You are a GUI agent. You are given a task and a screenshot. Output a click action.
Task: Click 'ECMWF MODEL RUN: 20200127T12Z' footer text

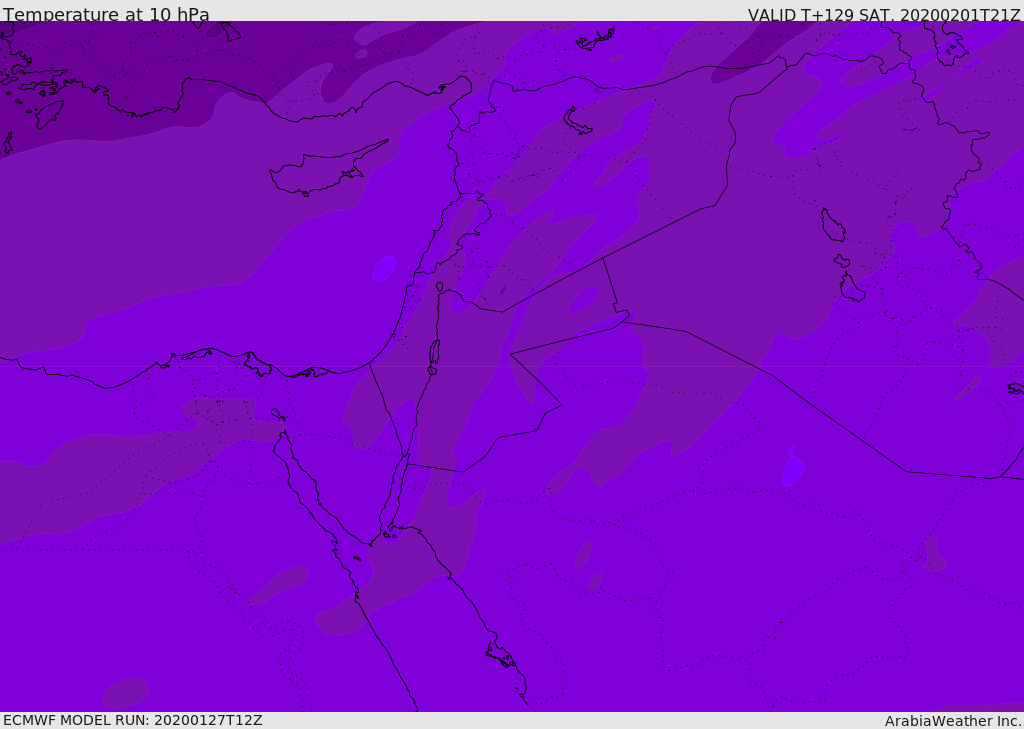pyautogui.click(x=133, y=720)
